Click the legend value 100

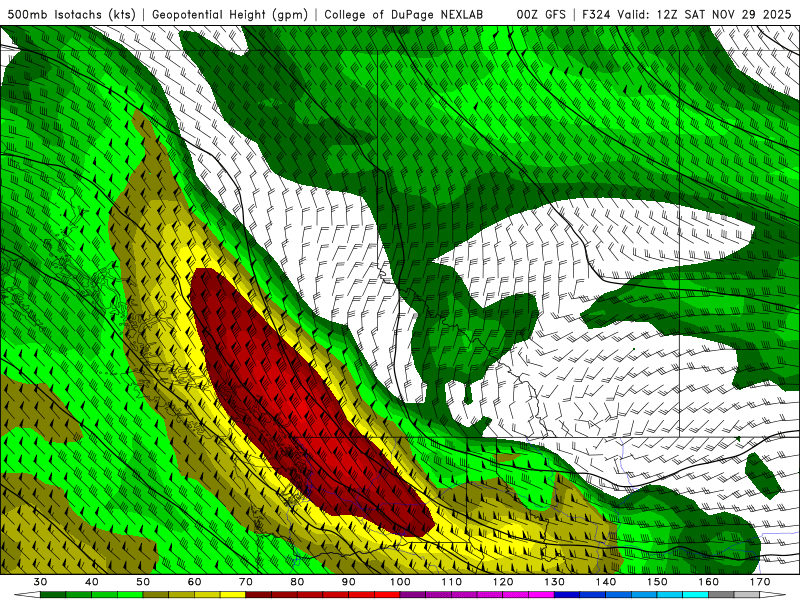(x=400, y=582)
